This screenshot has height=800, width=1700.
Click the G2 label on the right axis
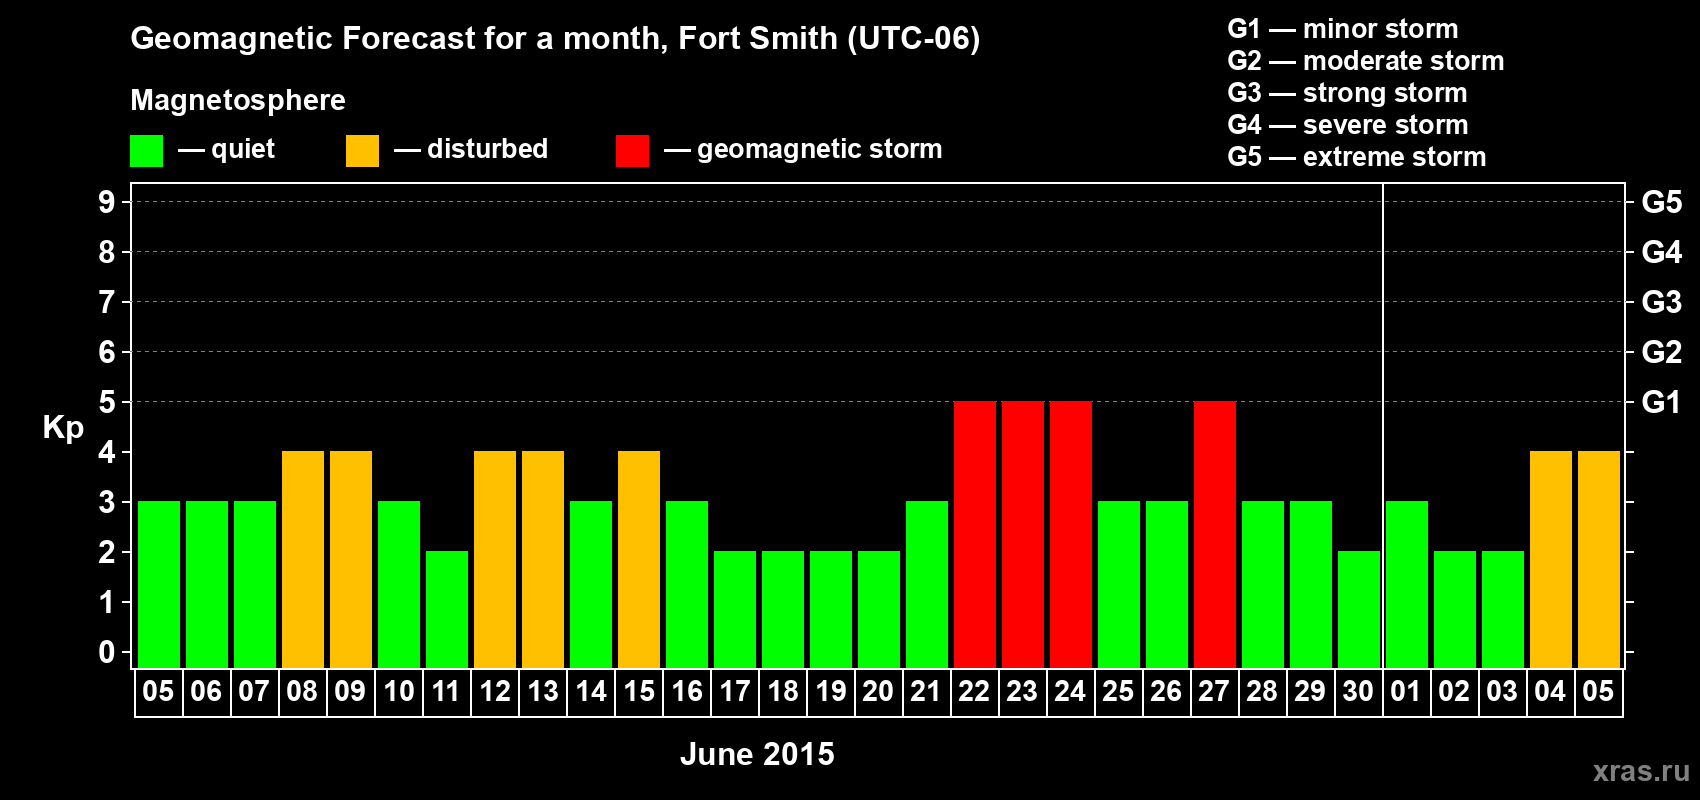click(x=1662, y=352)
